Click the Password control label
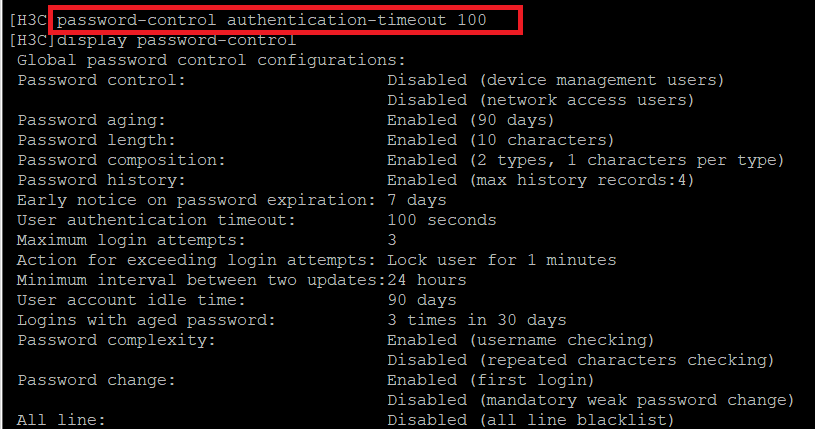 click(x=101, y=80)
